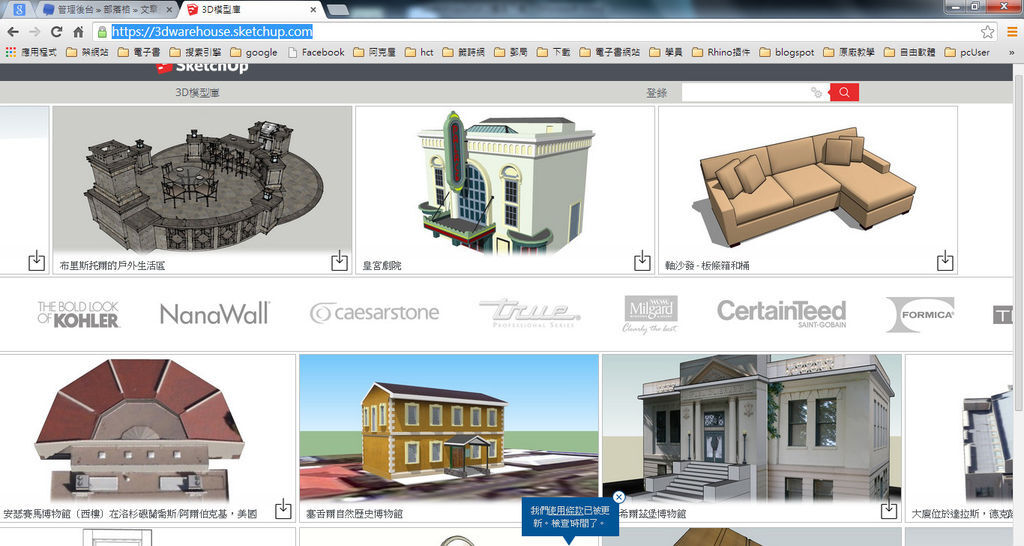Open the Caesarstone brand catalog

(x=374, y=313)
